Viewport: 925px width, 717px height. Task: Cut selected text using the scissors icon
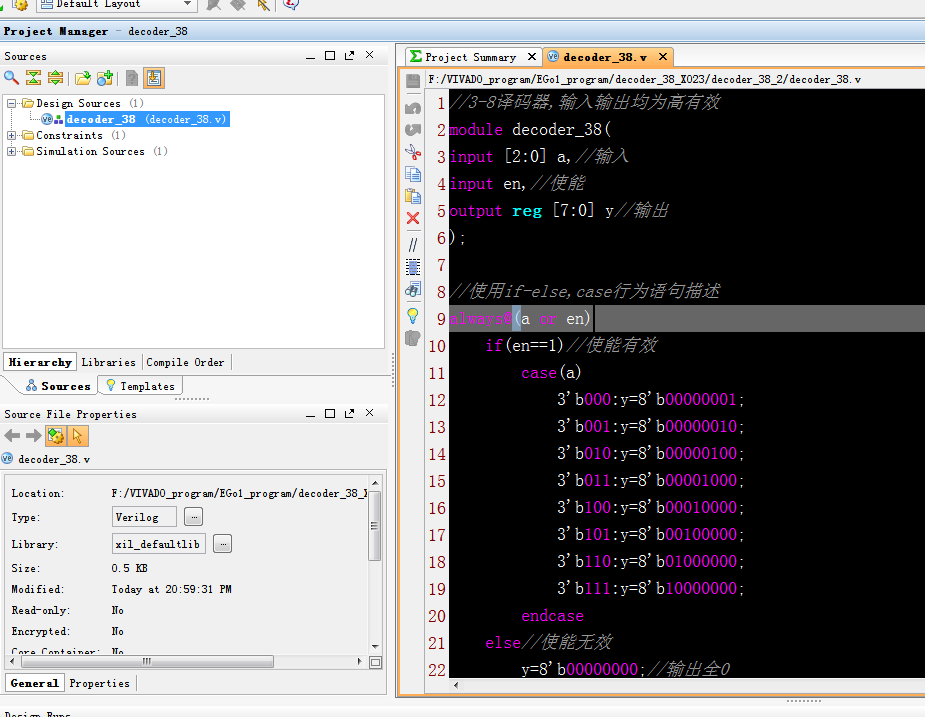[413, 152]
